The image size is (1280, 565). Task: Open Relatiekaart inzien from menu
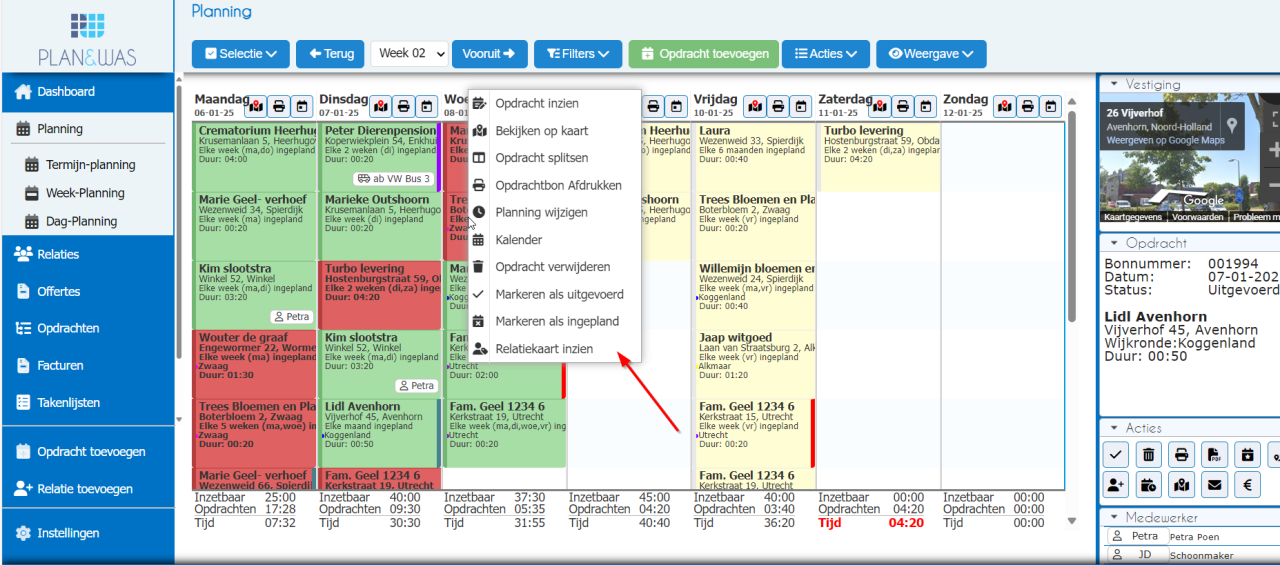(x=554, y=349)
